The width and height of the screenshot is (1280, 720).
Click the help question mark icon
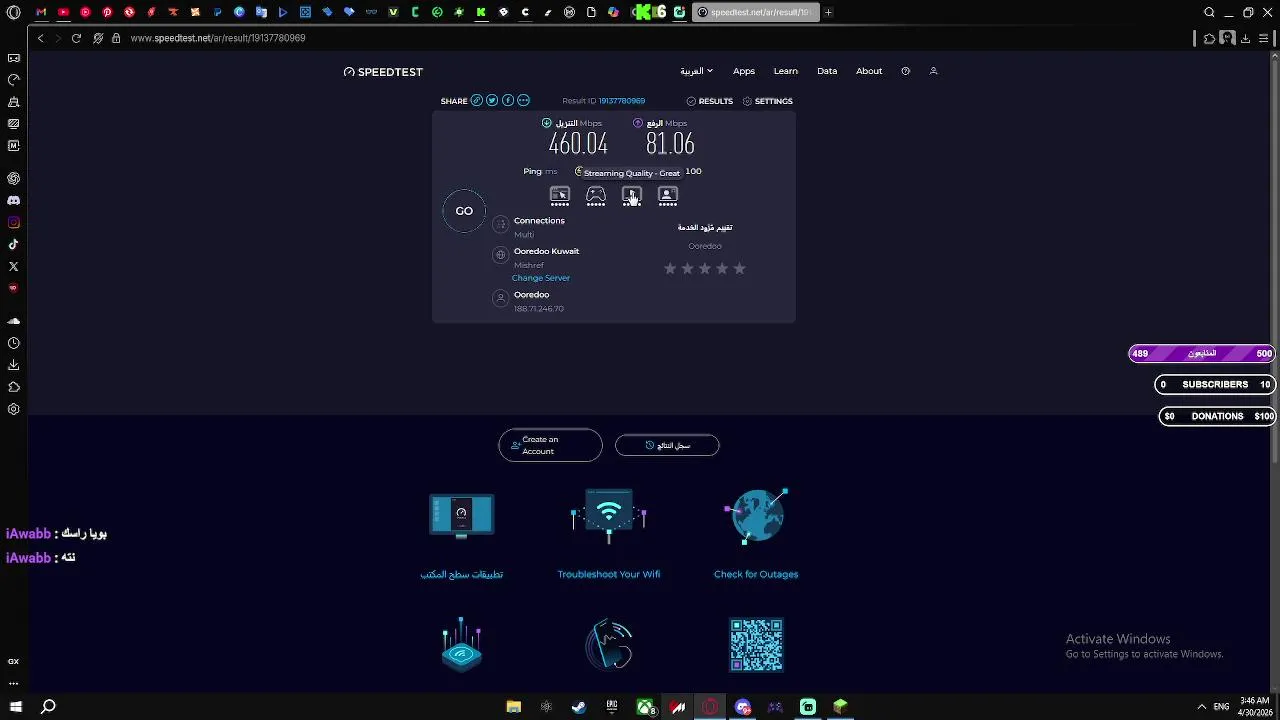[905, 71]
